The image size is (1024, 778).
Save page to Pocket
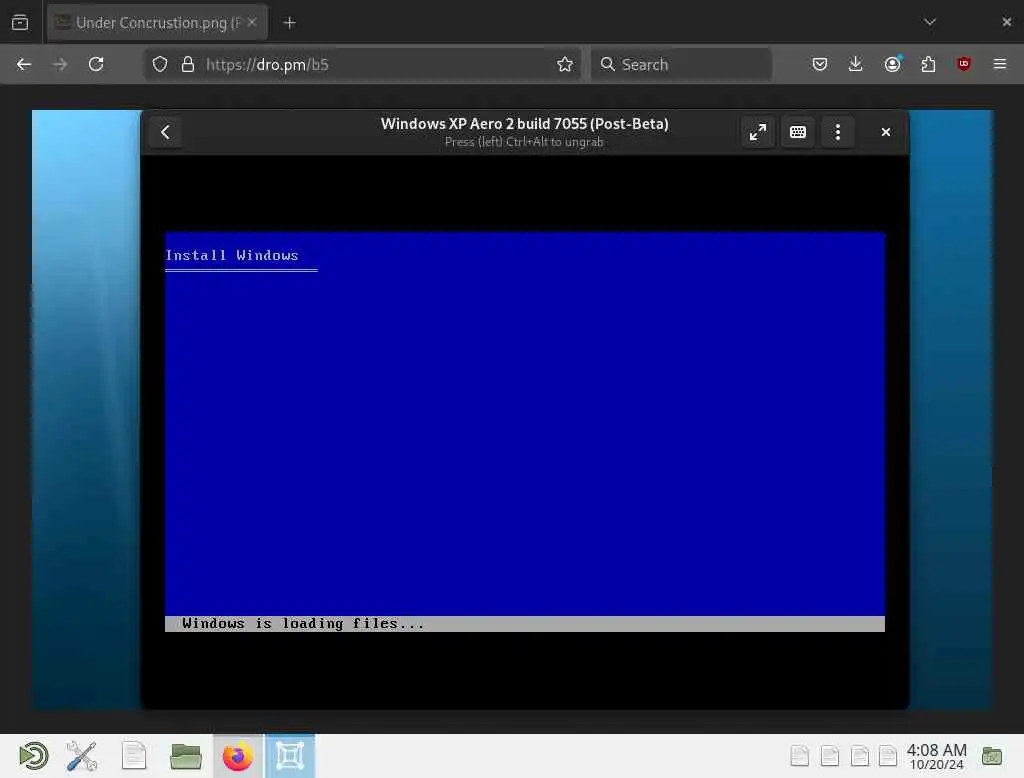pyautogui.click(x=820, y=64)
